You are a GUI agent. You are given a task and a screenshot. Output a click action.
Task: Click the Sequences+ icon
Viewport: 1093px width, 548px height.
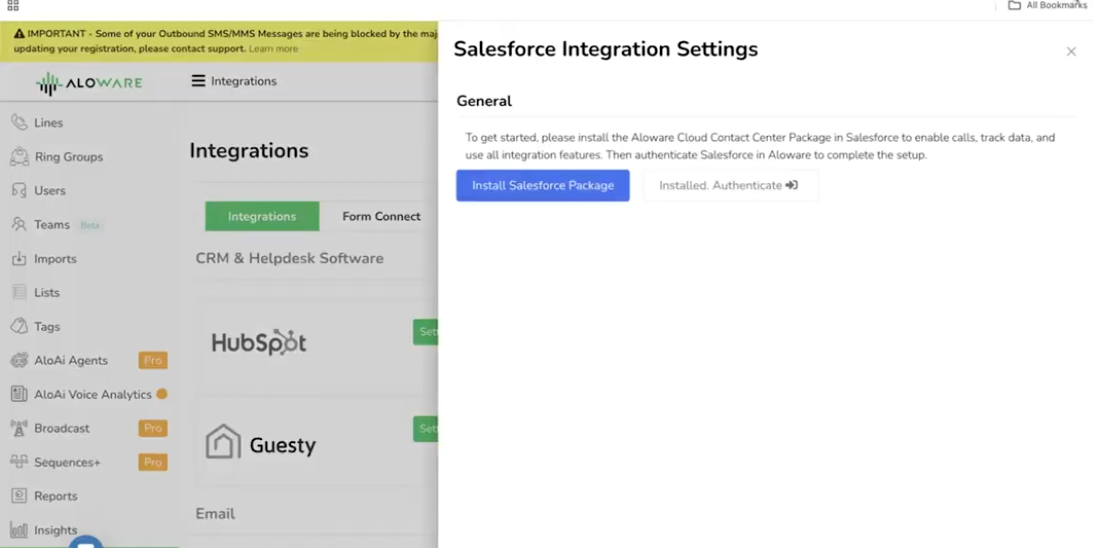19,462
